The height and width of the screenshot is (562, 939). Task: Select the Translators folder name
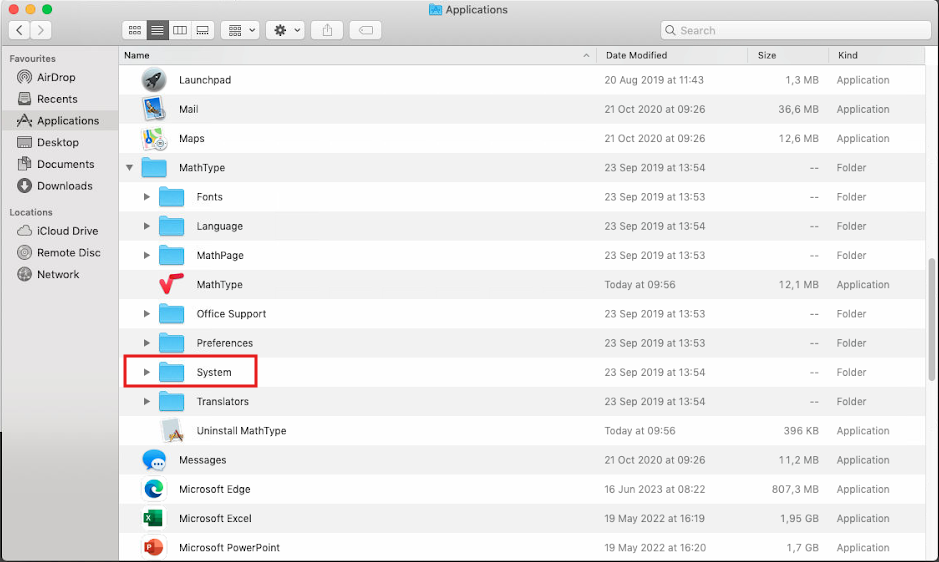pos(222,401)
